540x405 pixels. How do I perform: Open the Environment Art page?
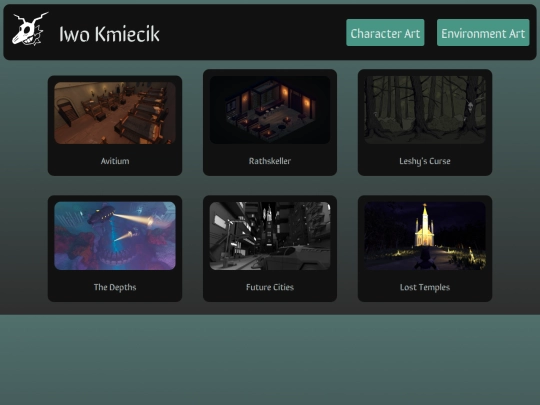click(483, 33)
